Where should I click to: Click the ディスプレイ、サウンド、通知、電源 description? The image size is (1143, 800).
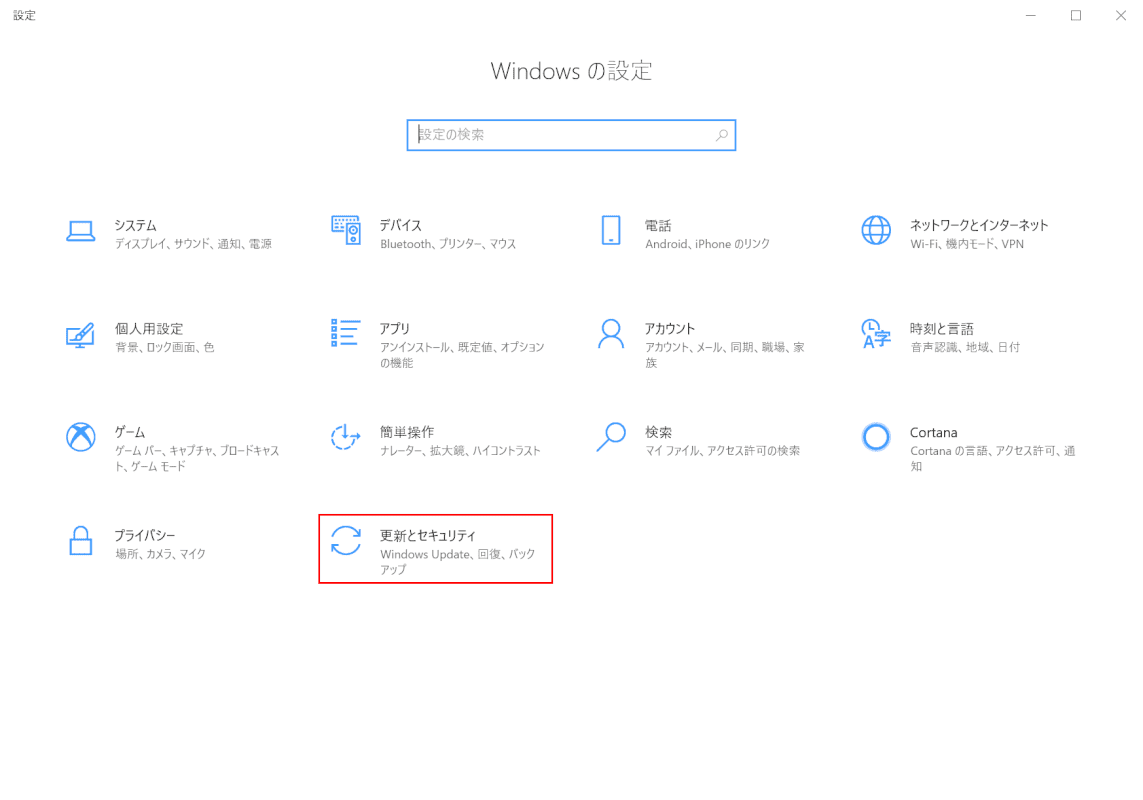(x=193, y=244)
